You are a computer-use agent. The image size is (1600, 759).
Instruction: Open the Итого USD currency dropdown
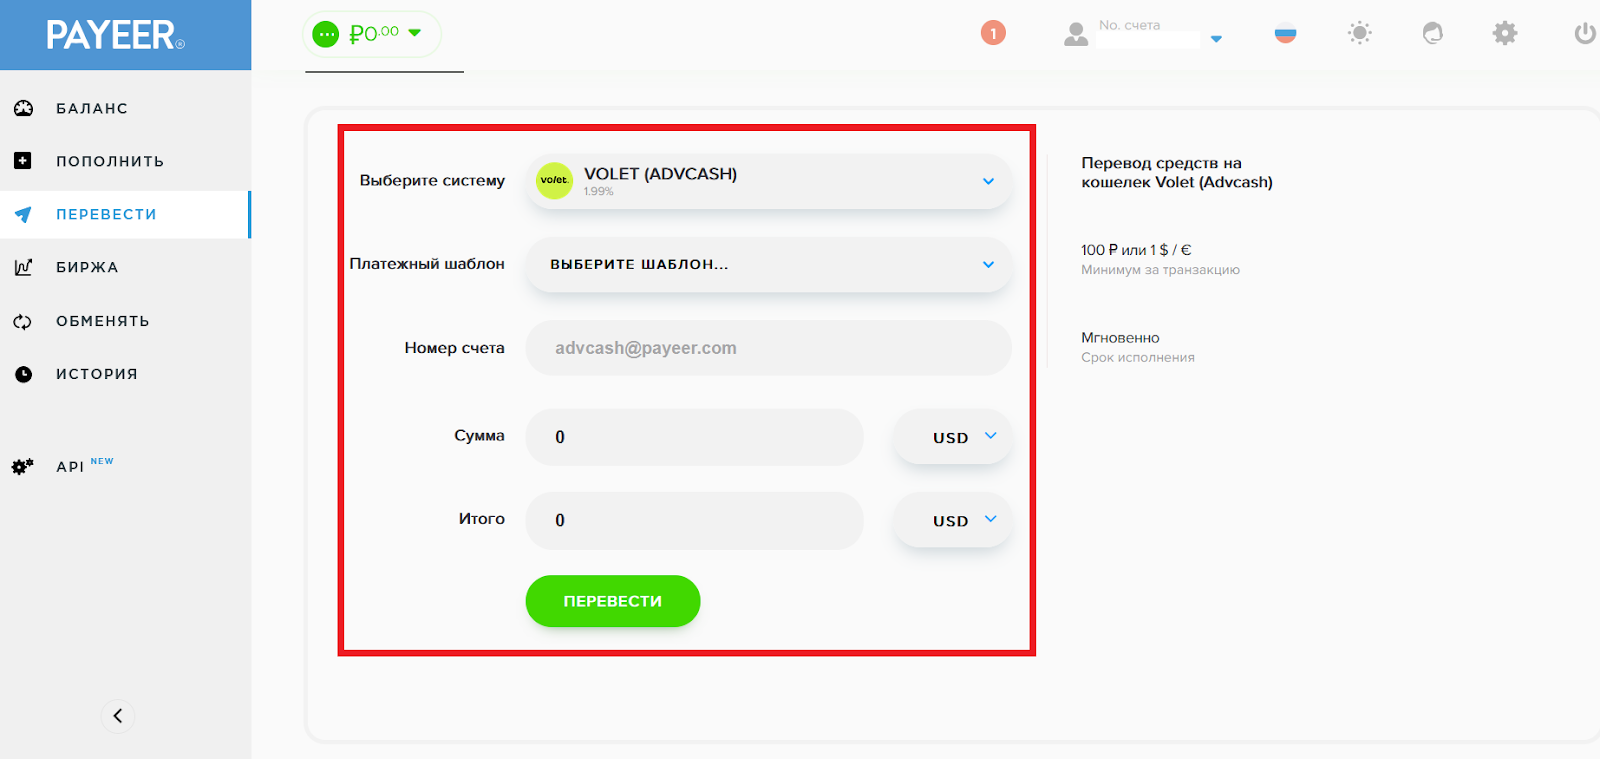point(952,520)
